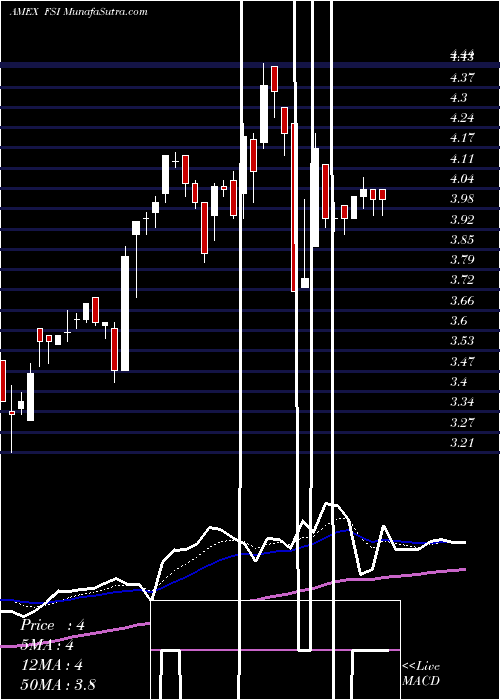Click the 4.17 price level label
The height and width of the screenshot is (700, 500).
[462, 138]
